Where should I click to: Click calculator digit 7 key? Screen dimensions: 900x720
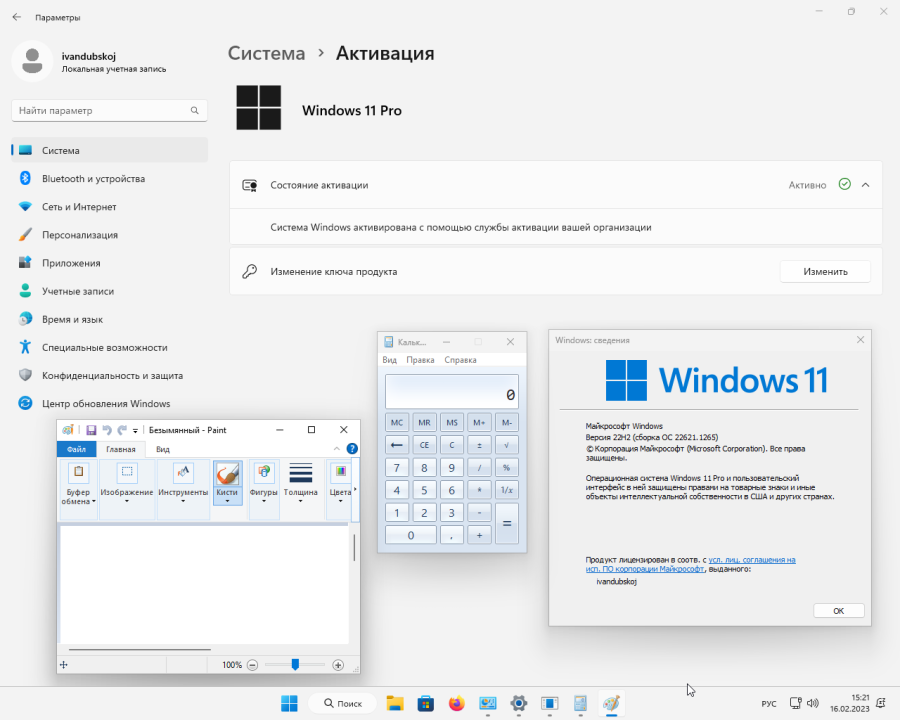coord(397,467)
